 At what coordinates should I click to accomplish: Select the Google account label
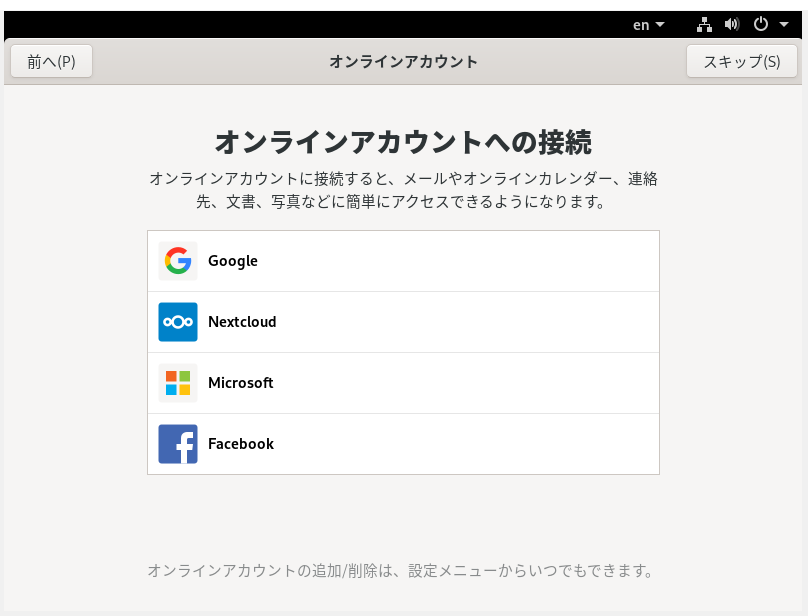click(x=232, y=261)
